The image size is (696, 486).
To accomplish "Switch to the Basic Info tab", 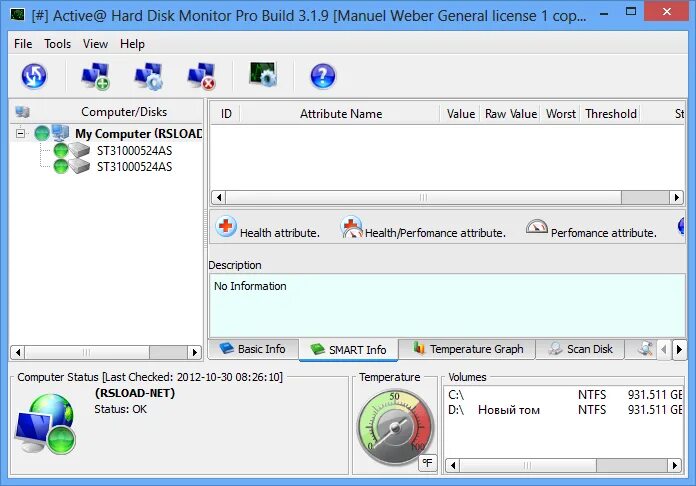I will click(x=253, y=349).
